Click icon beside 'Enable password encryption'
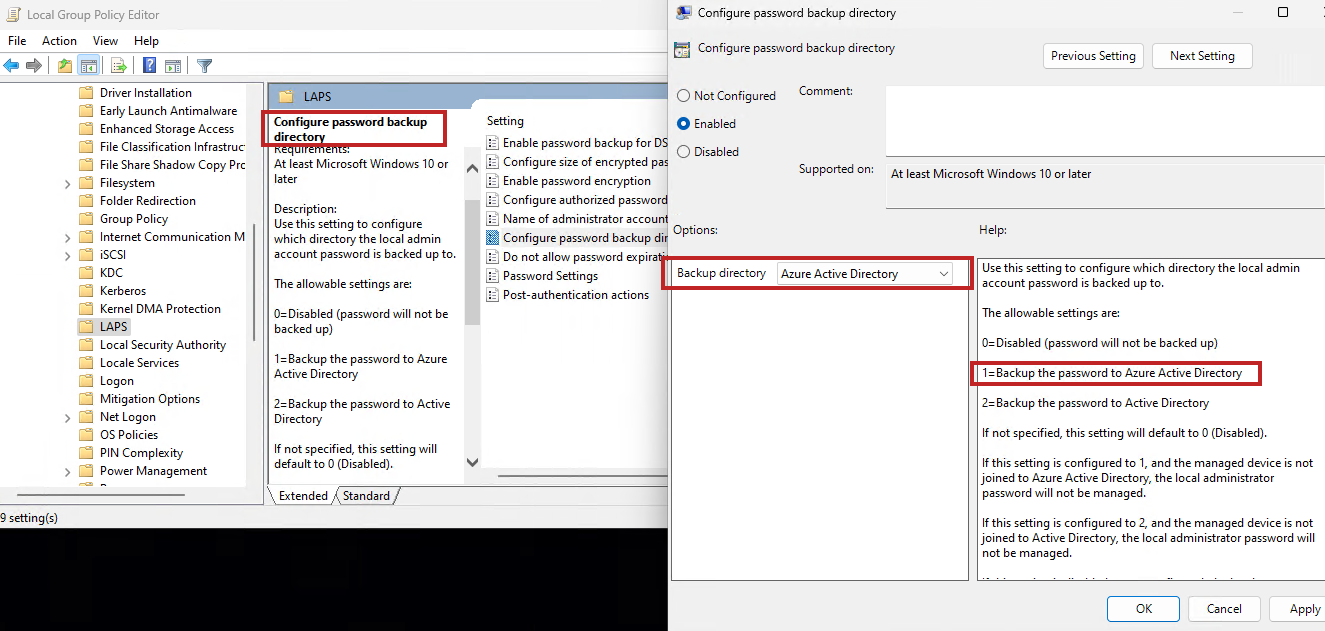This screenshot has height=631, width=1325. point(492,181)
